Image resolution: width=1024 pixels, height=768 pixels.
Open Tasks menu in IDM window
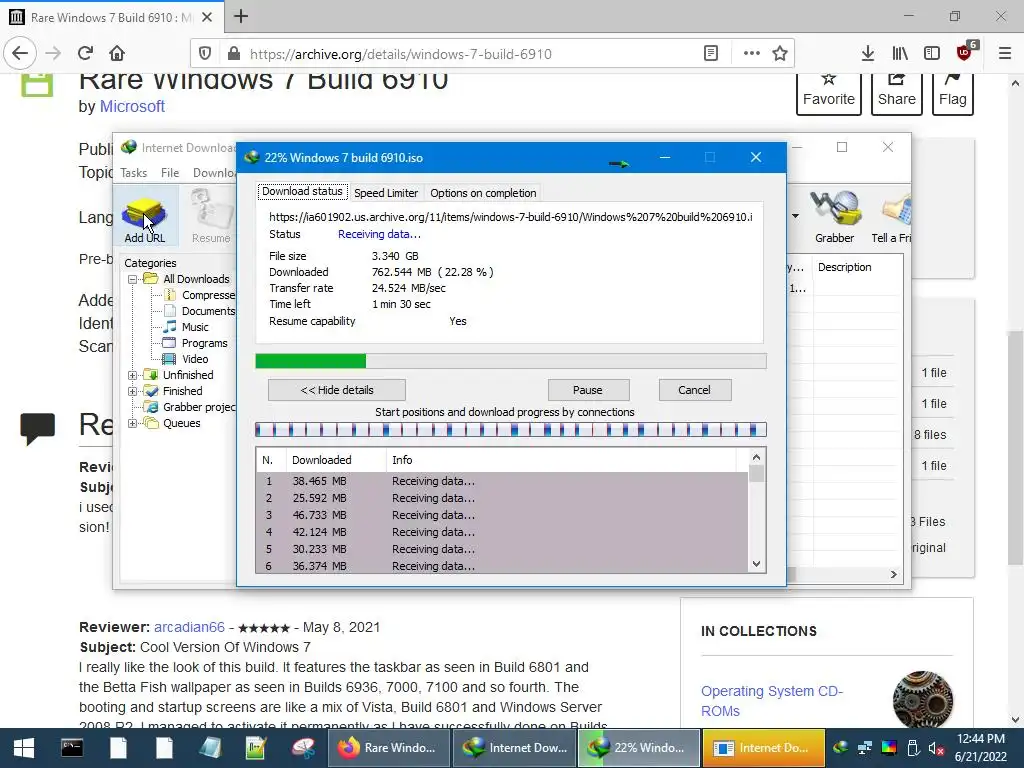[x=133, y=172]
